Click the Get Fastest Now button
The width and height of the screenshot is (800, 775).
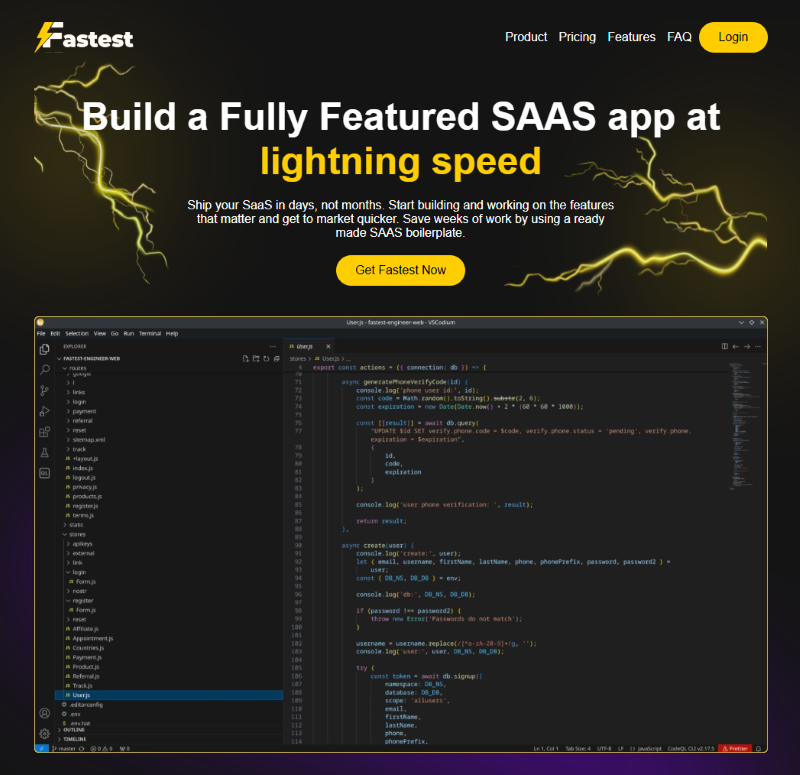(400, 270)
